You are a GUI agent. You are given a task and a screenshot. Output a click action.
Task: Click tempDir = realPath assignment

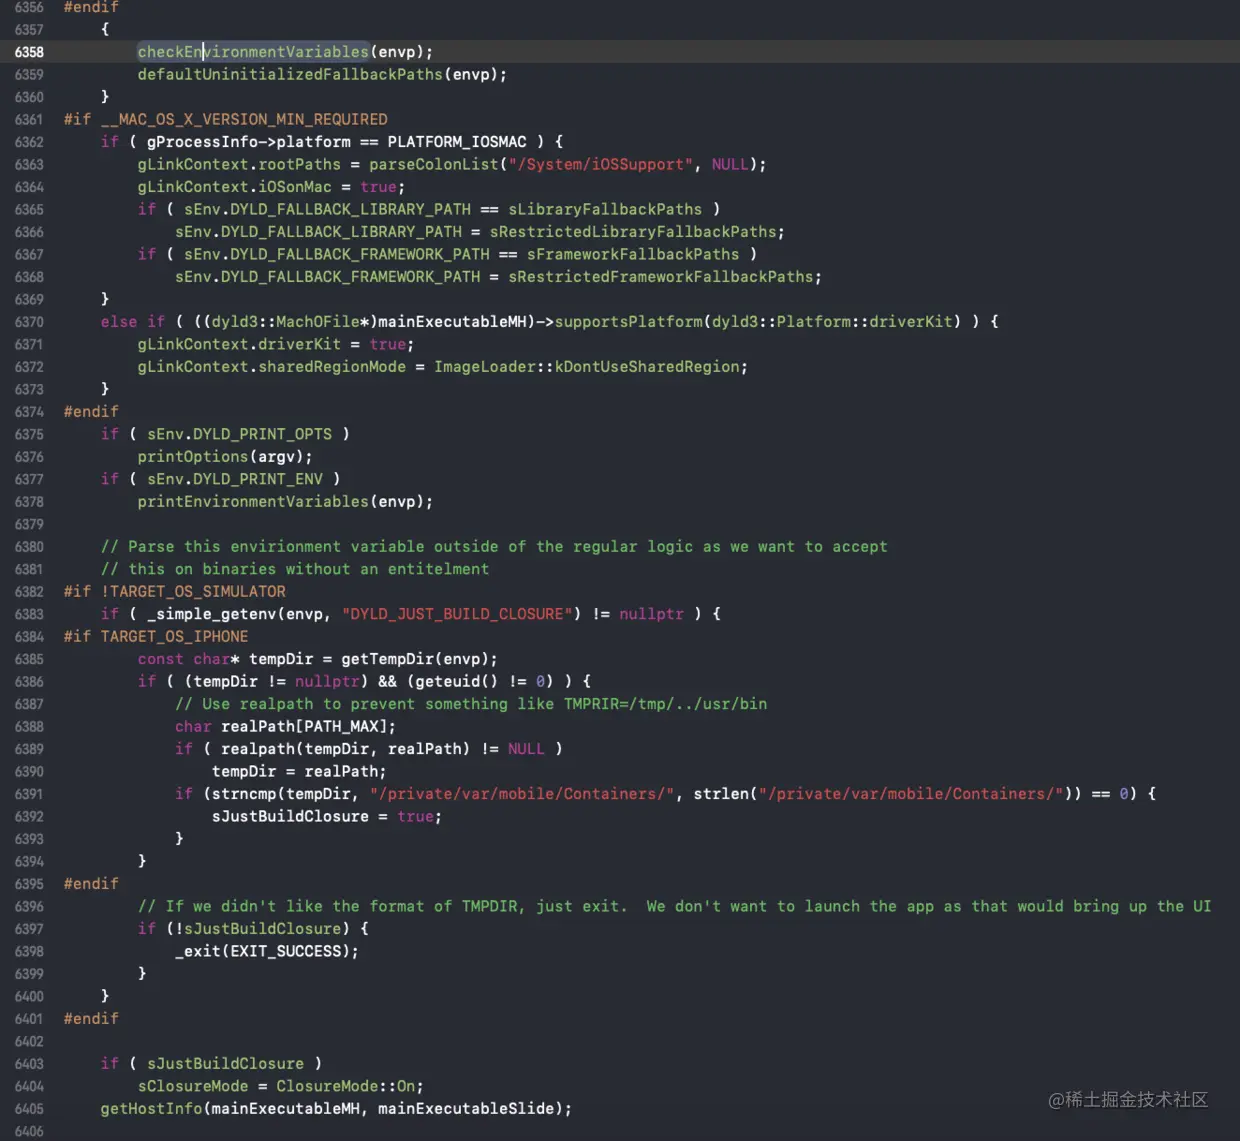(299, 772)
